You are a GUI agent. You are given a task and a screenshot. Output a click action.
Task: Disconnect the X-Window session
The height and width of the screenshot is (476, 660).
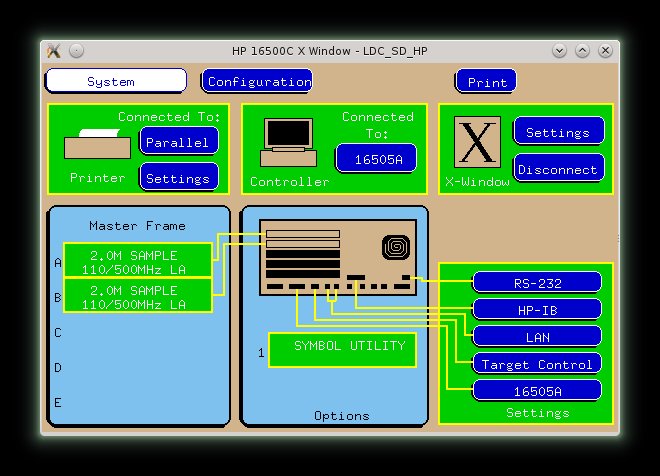[x=559, y=168]
